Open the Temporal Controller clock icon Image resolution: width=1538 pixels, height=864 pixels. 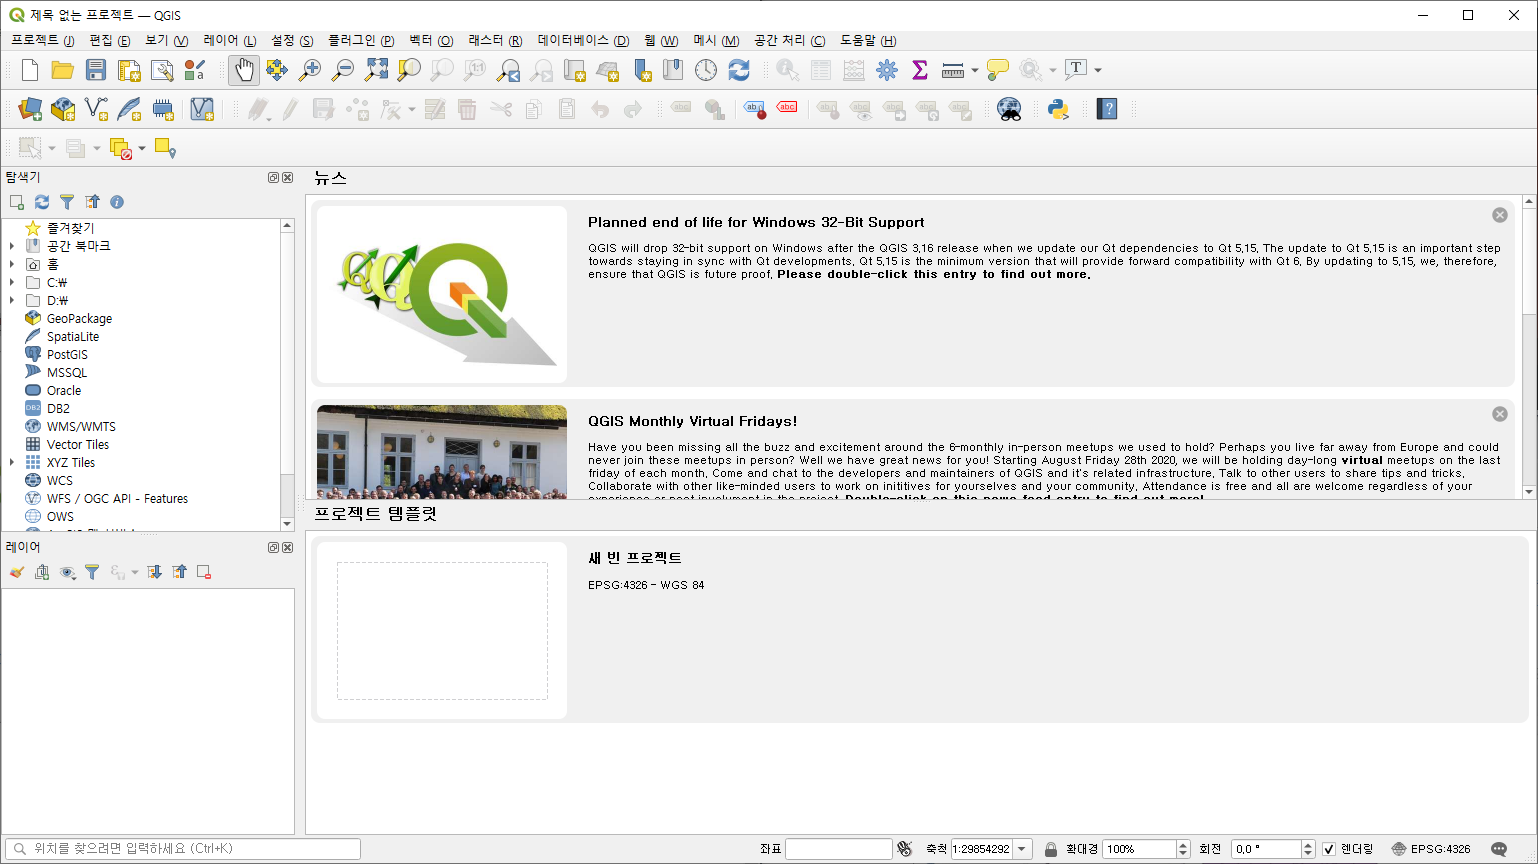tap(706, 70)
